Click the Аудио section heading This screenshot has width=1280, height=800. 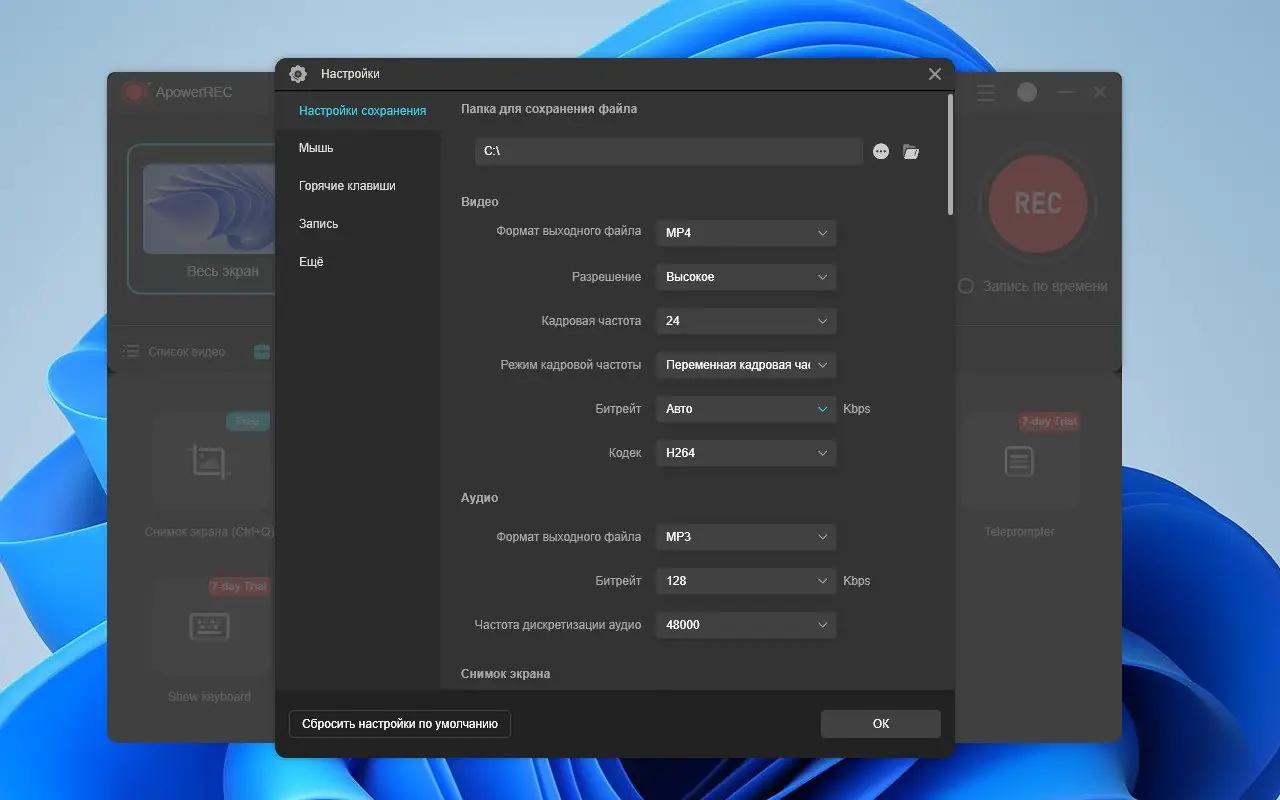[480, 498]
